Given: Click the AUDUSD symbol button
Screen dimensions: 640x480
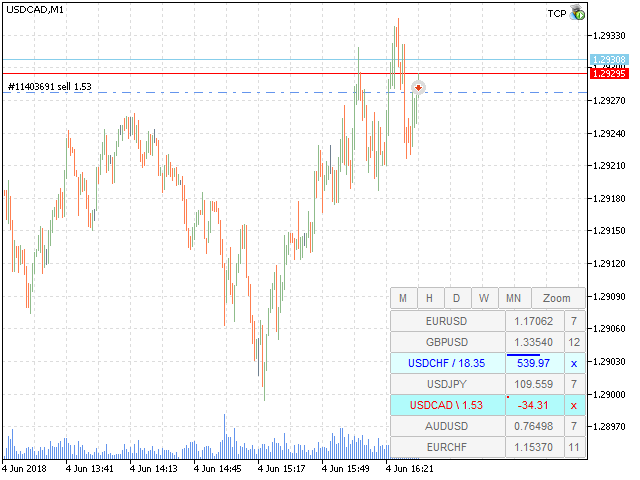Looking at the screenshot, I should [x=447, y=426].
